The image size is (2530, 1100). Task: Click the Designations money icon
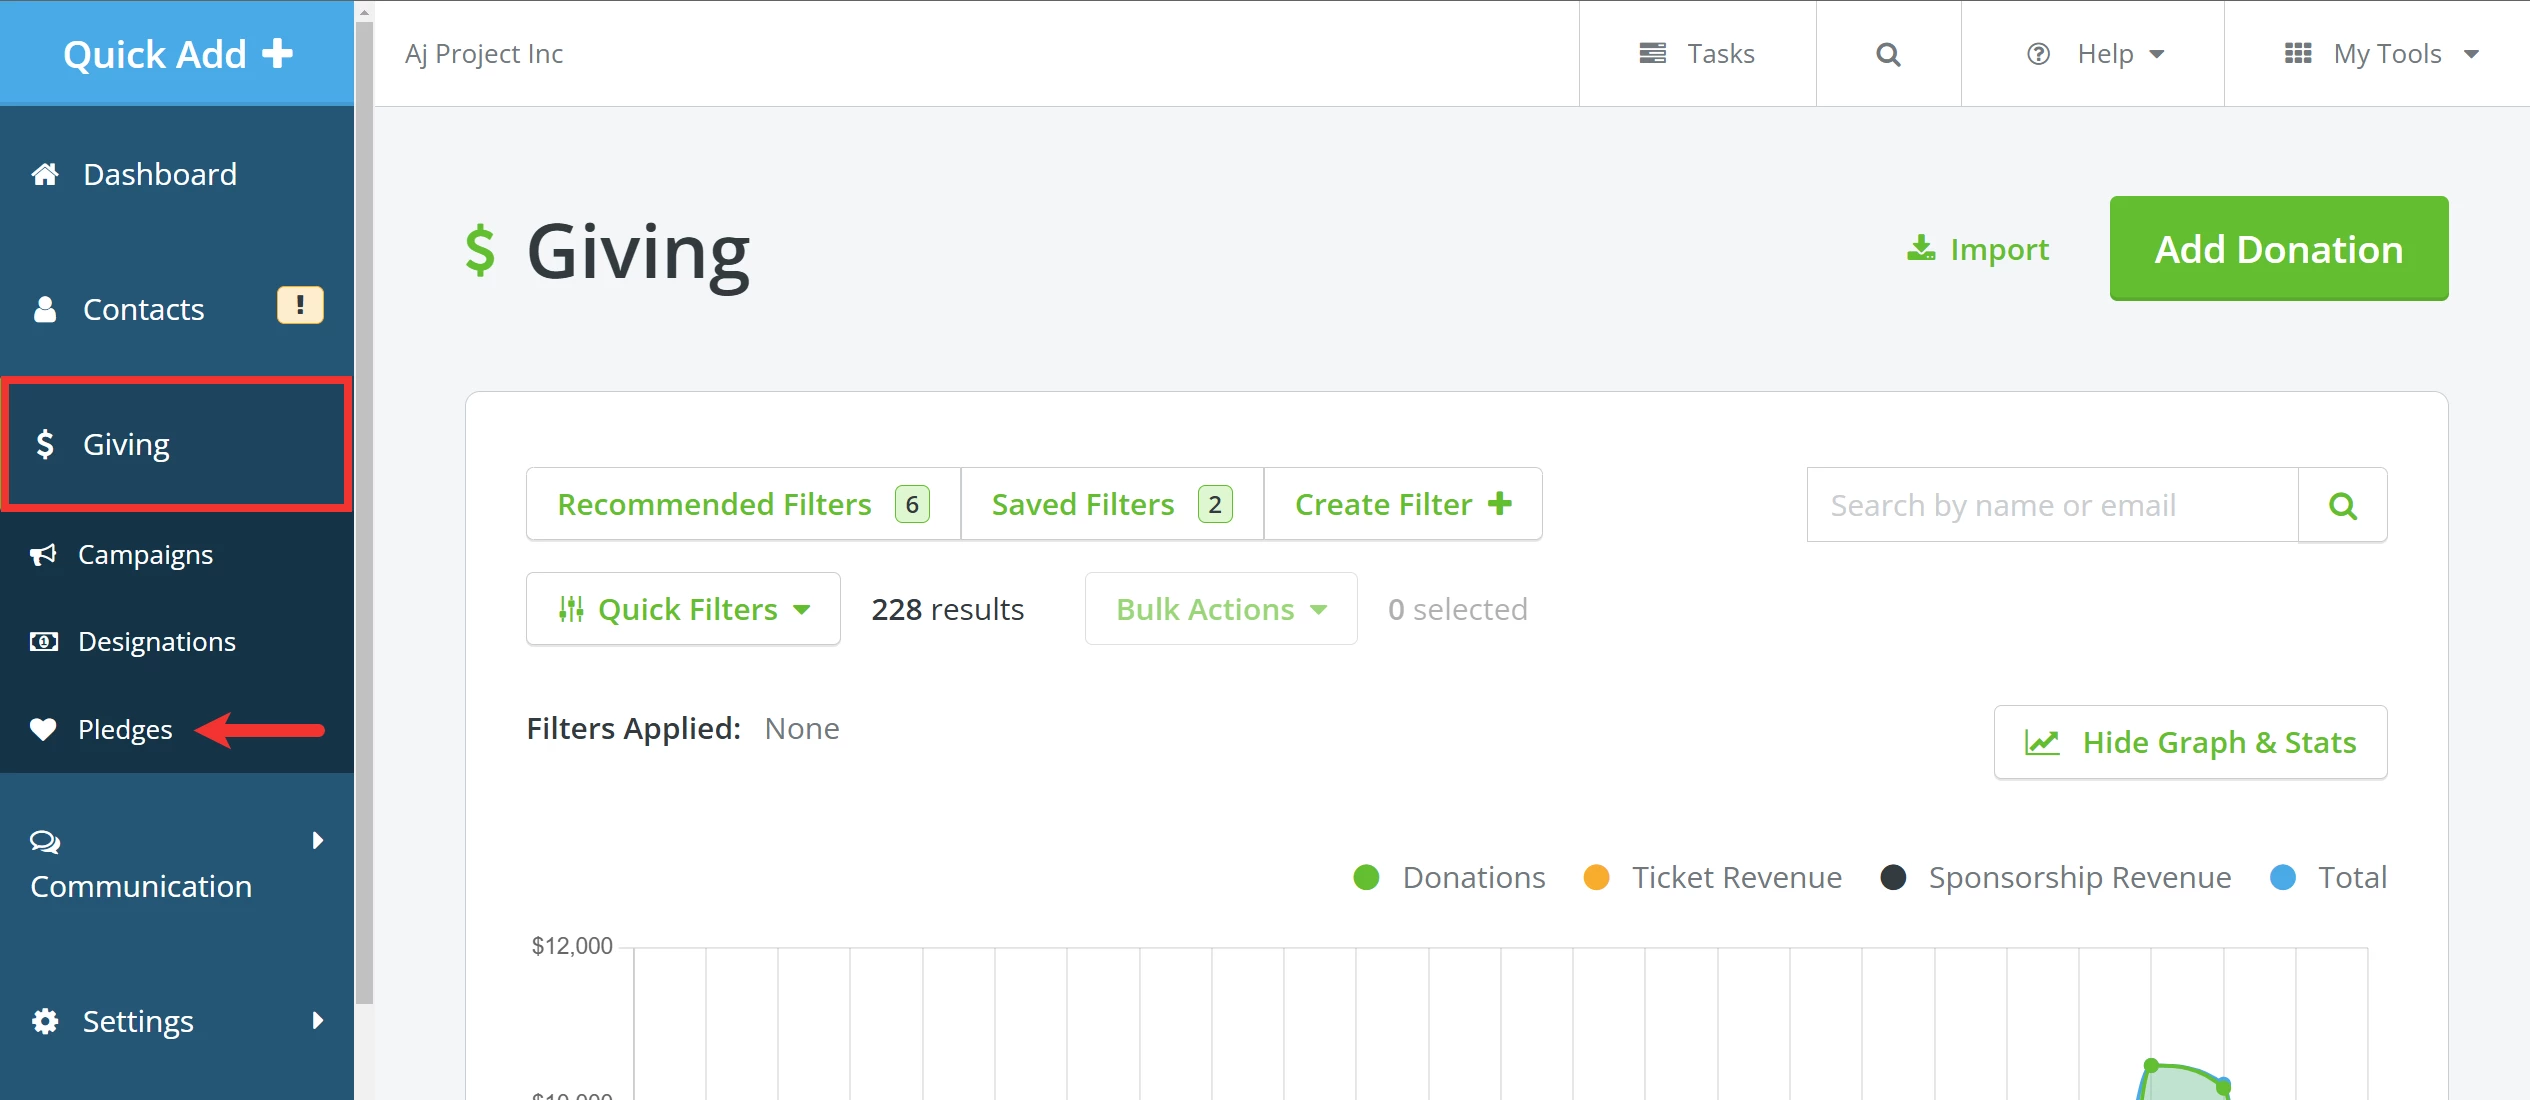tap(44, 642)
